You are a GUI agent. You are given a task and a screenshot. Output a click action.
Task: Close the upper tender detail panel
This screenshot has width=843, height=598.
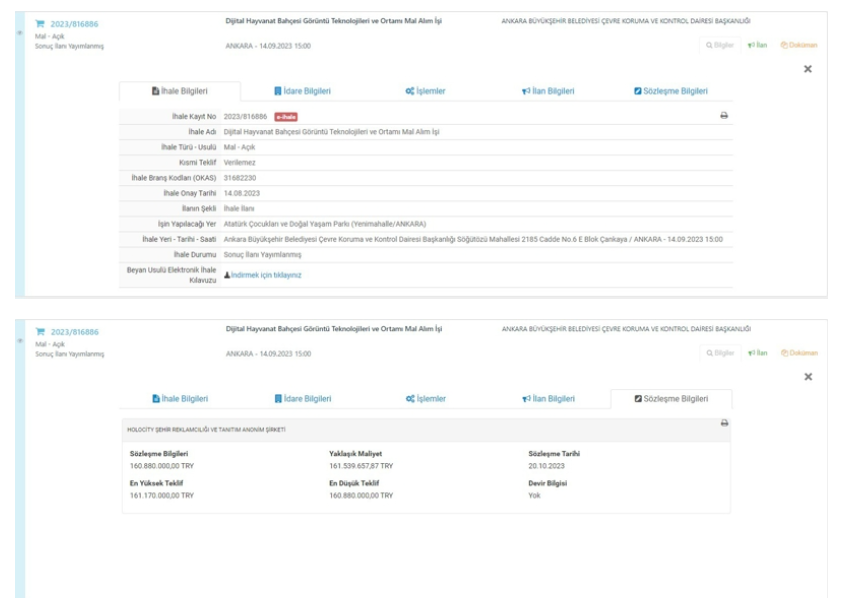coord(808,69)
